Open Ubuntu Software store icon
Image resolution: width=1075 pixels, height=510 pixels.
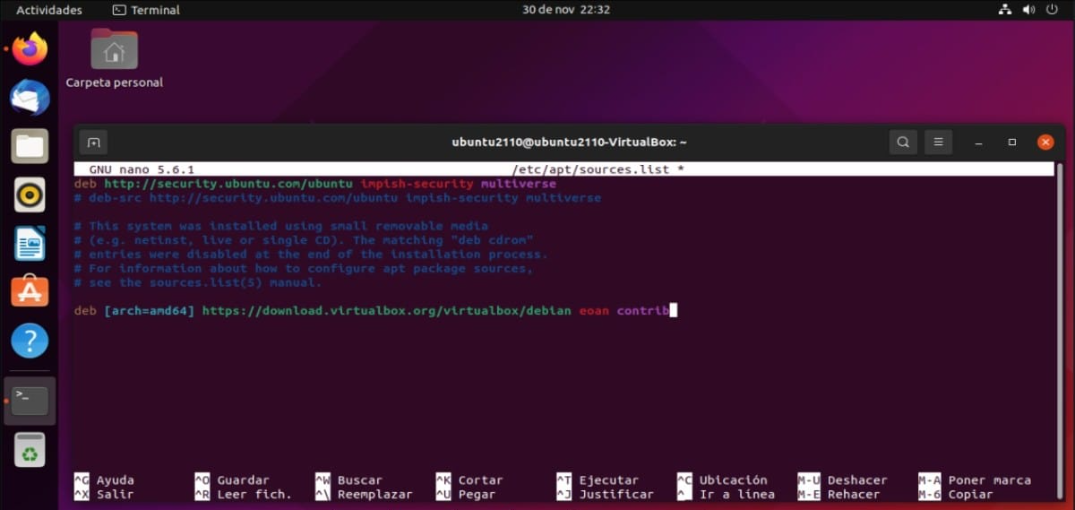[x=29, y=292]
